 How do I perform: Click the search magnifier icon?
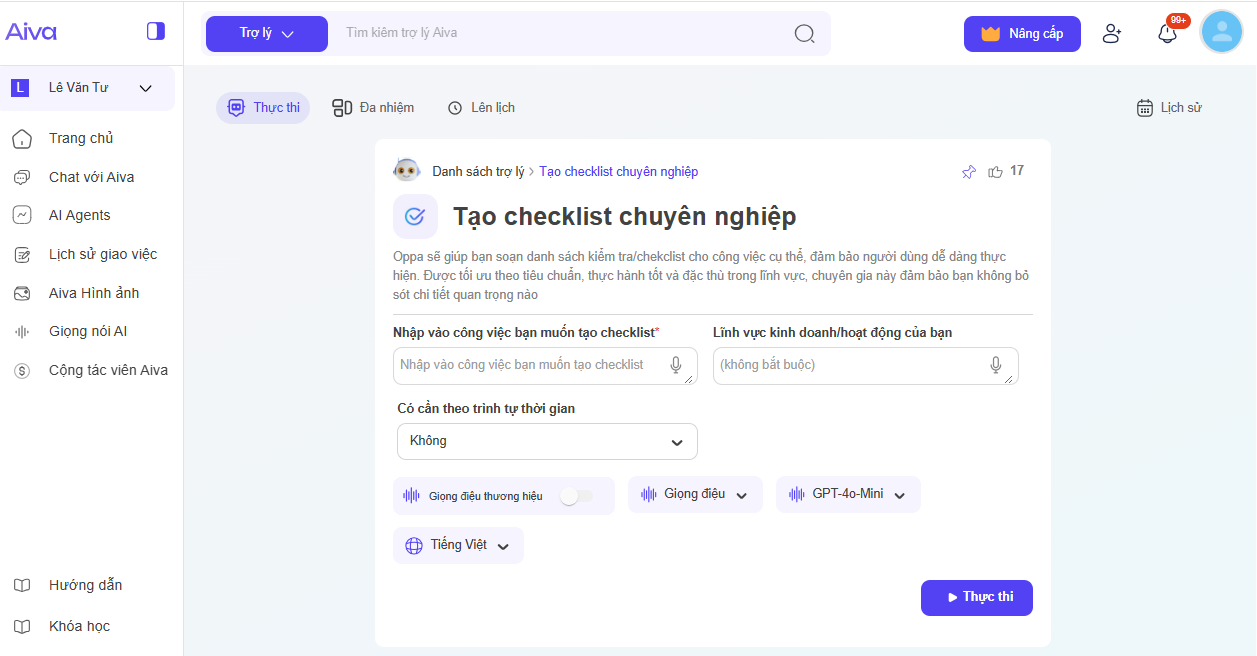[804, 33]
